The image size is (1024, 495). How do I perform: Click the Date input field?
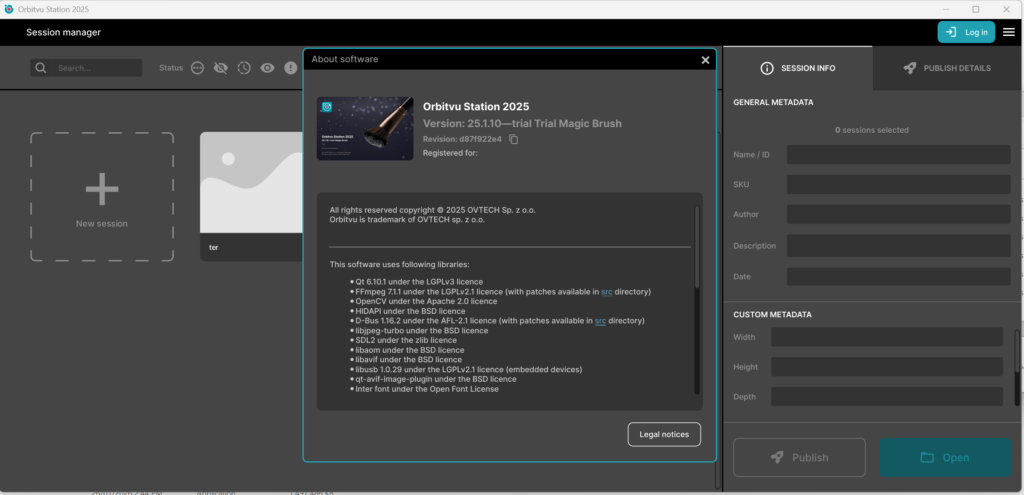click(x=898, y=276)
